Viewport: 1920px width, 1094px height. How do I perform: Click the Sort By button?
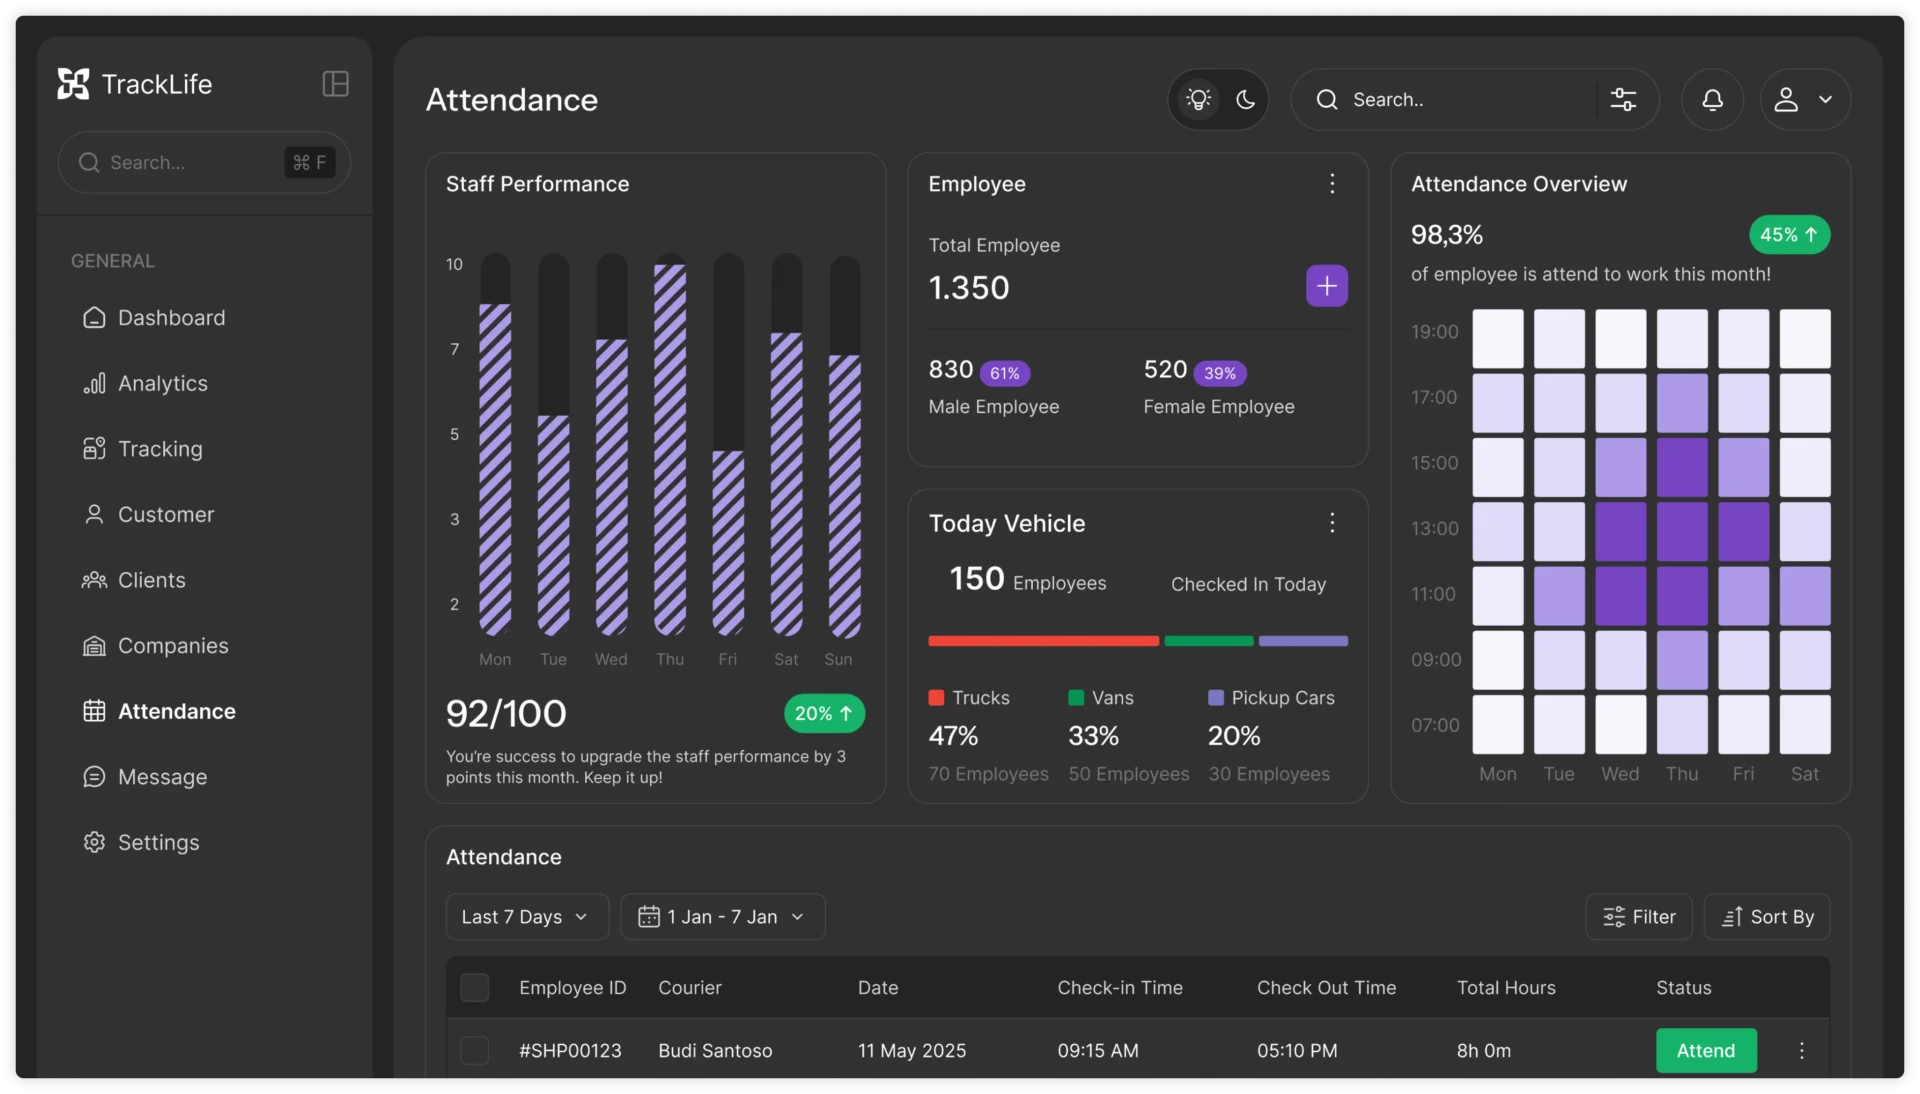[1766, 917]
